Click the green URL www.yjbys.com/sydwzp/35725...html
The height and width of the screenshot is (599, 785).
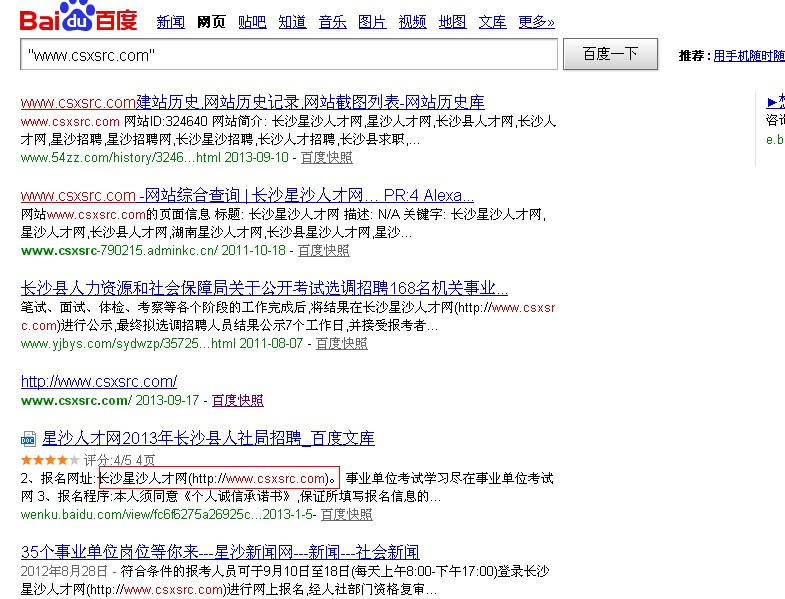[x=128, y=344]
